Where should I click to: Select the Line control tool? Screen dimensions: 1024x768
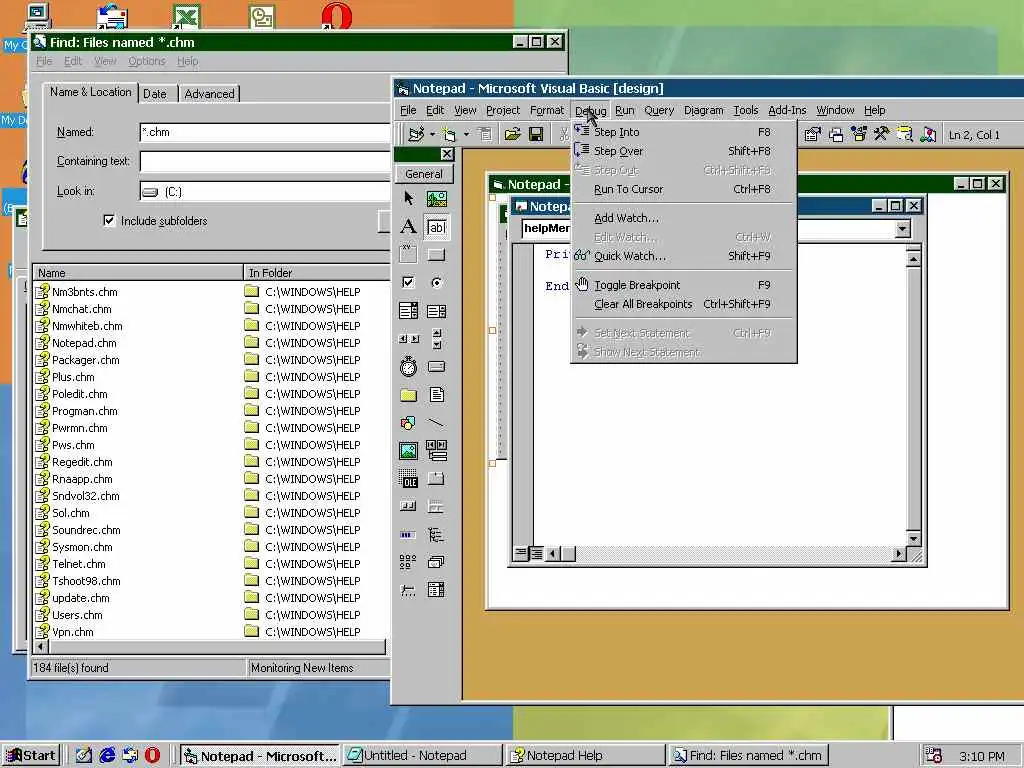click(436, 423)
